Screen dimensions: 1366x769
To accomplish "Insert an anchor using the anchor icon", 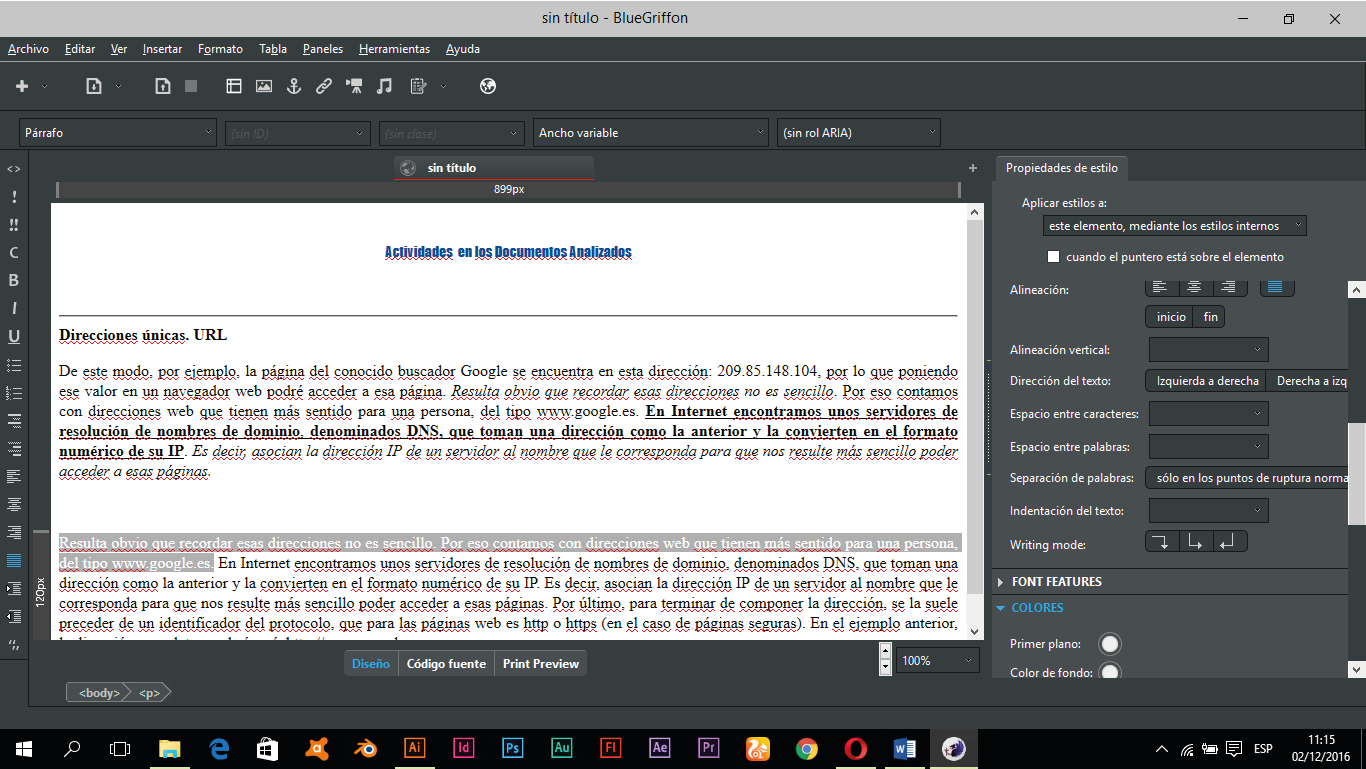I will click(294, 87).
